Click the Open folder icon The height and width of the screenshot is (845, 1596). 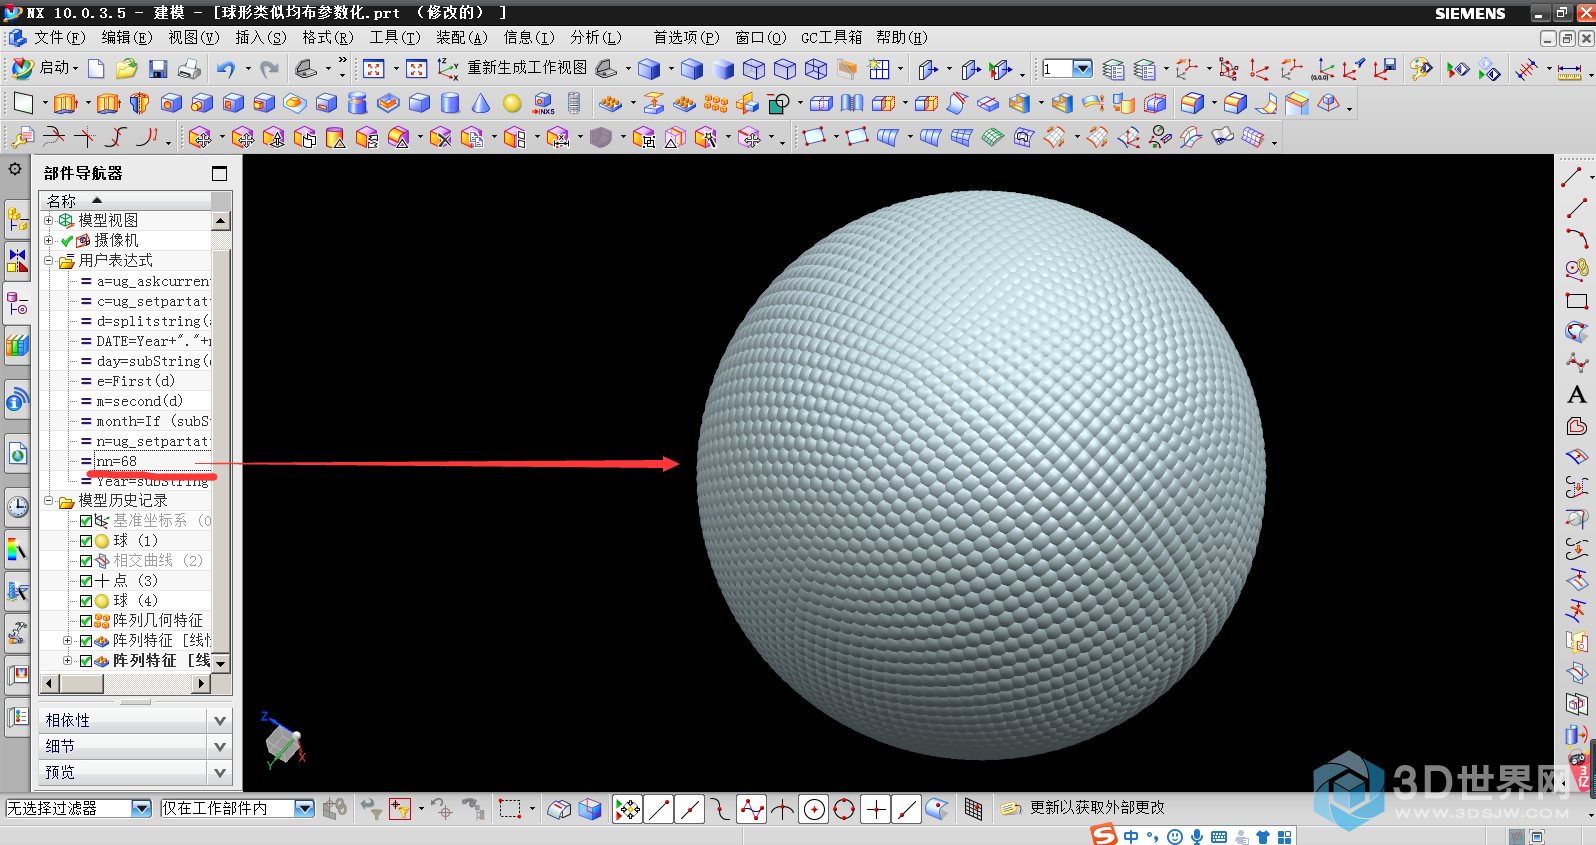126,68
